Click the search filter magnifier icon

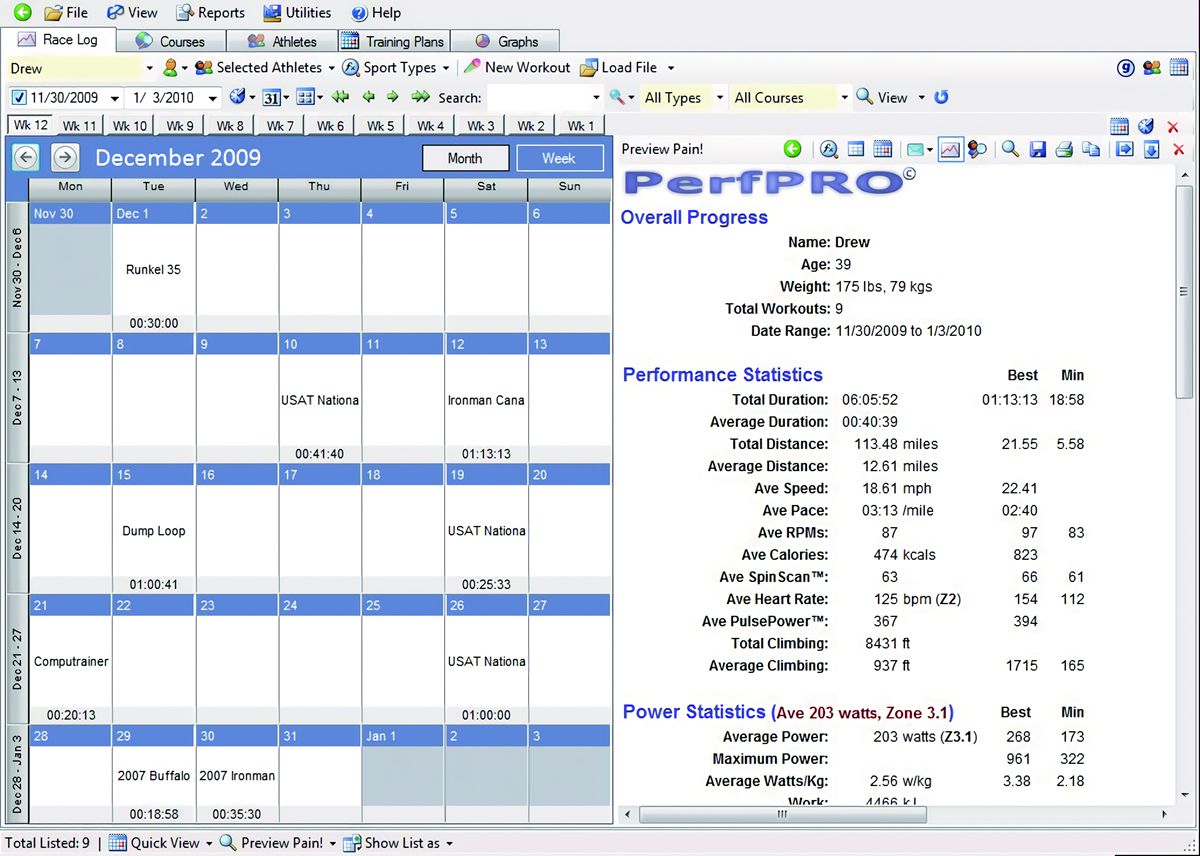618,97
